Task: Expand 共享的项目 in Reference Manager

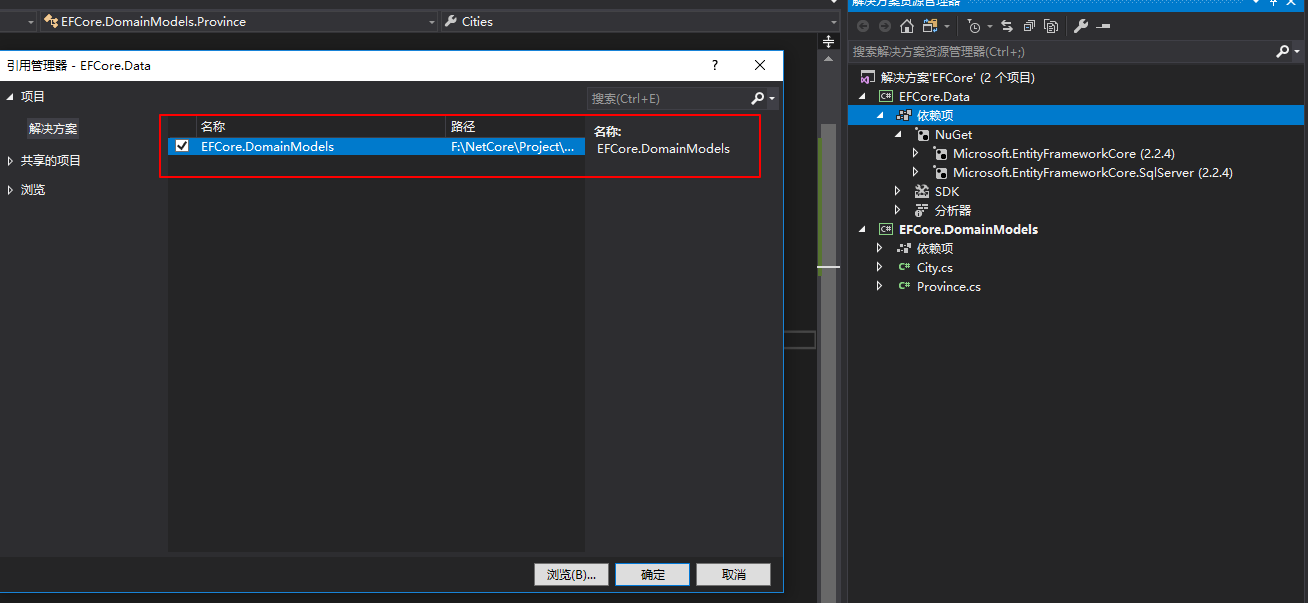Action: click(x=10, y=160)
